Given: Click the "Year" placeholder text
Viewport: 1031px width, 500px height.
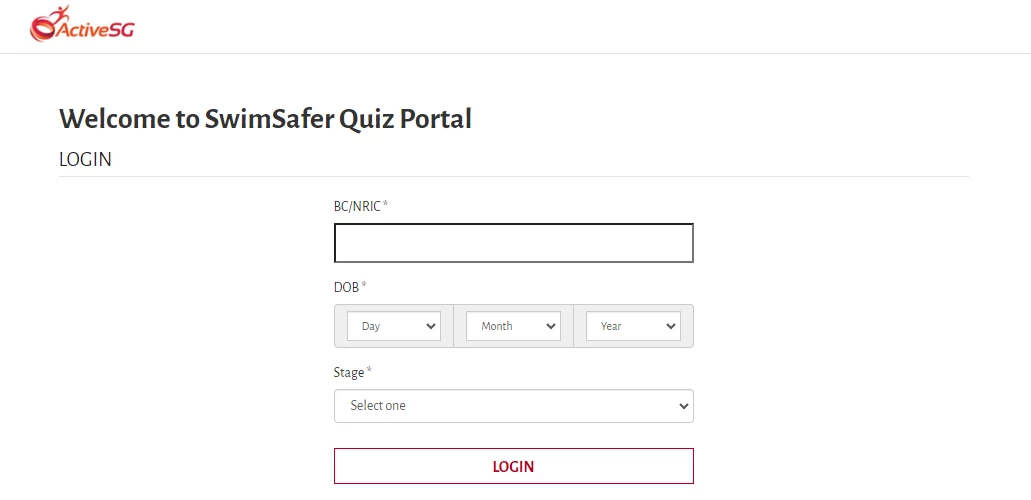Looking at the screenshot, I should coord(611,326).
